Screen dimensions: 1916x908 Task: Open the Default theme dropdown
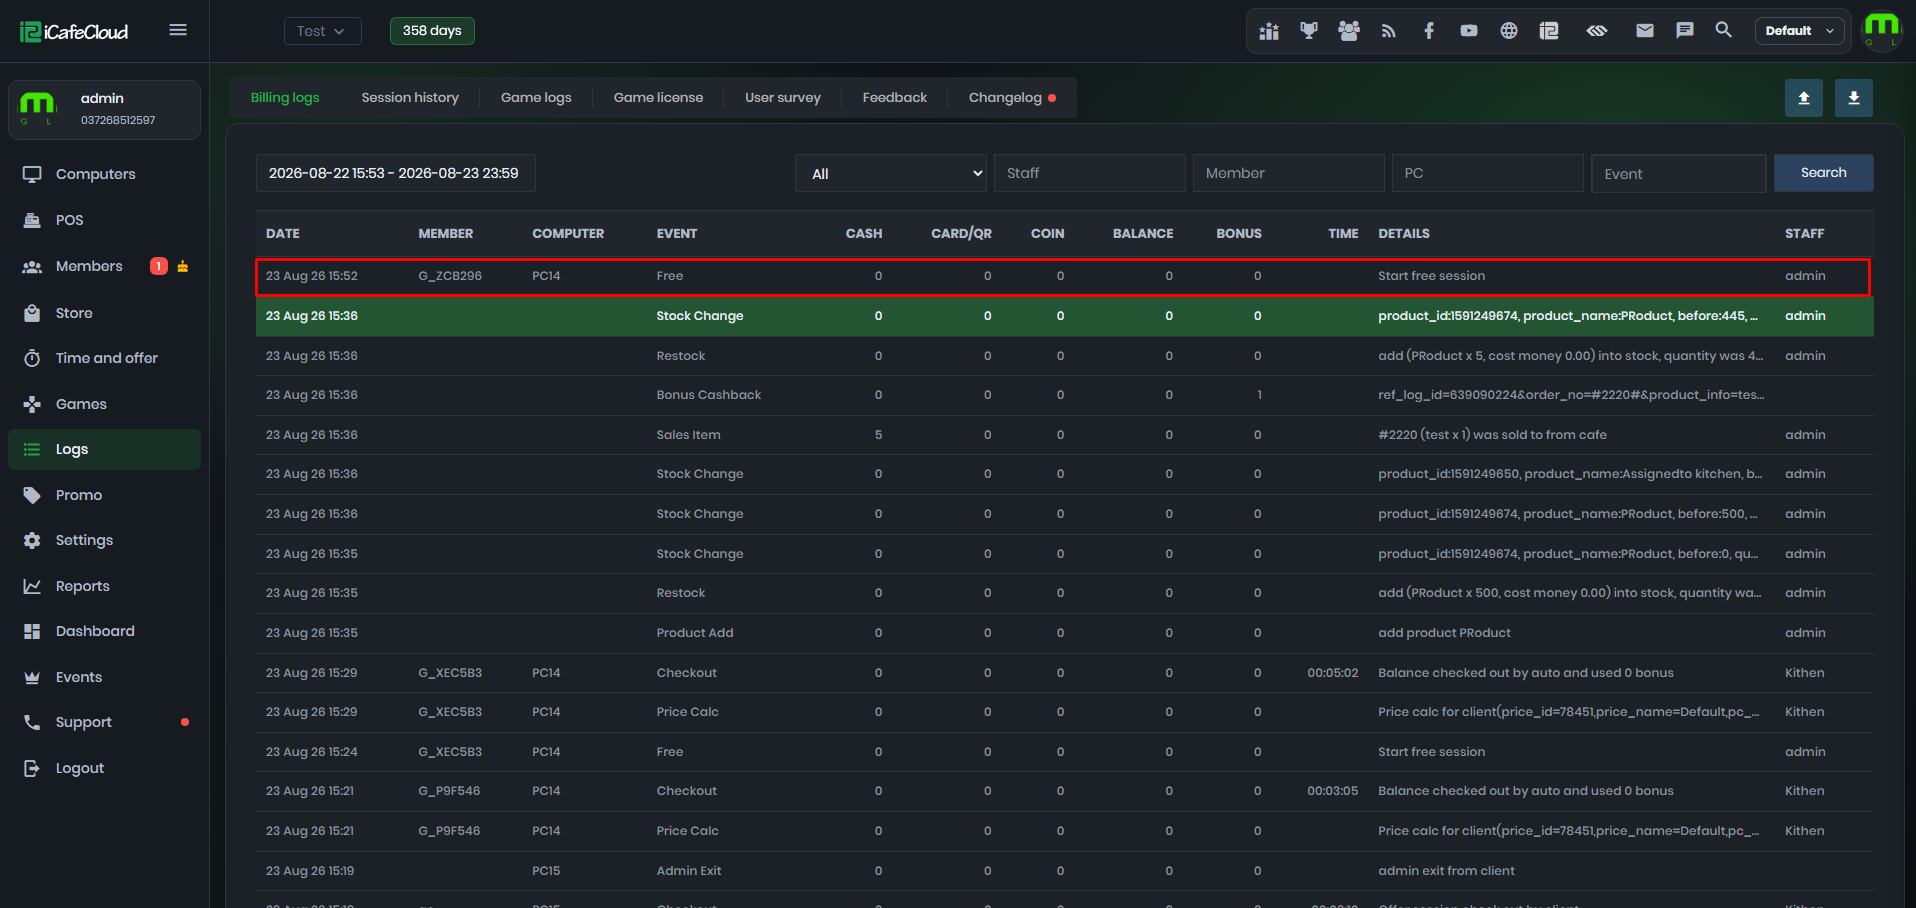pyautogui.click(x=1800, y=31)
